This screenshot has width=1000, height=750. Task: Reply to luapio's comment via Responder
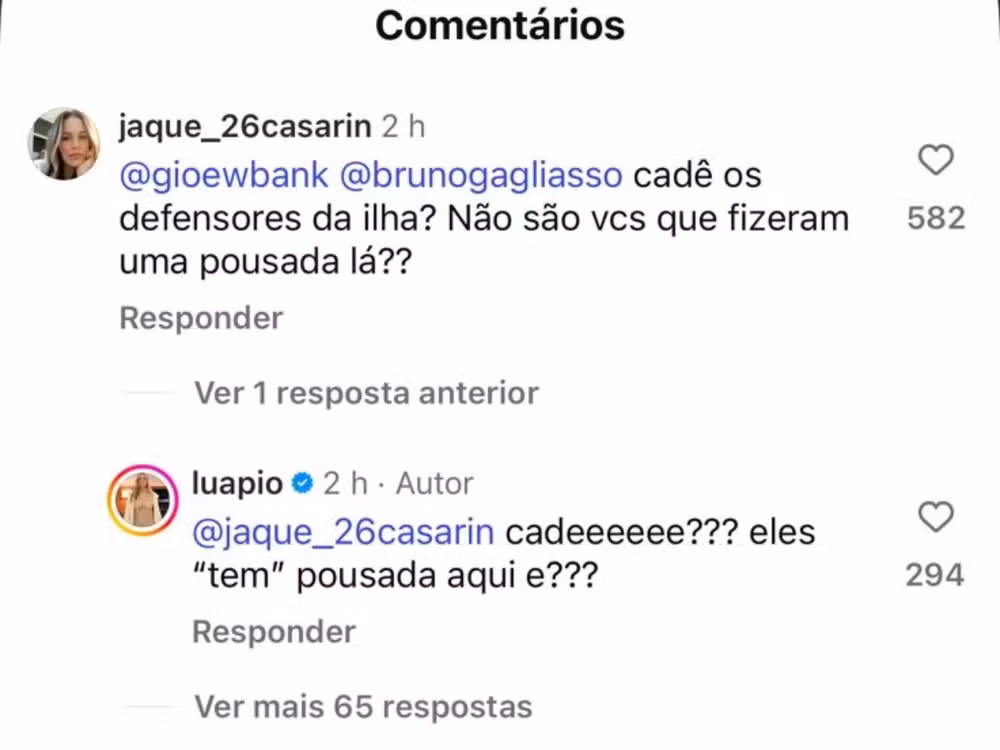tap(273, 632)
